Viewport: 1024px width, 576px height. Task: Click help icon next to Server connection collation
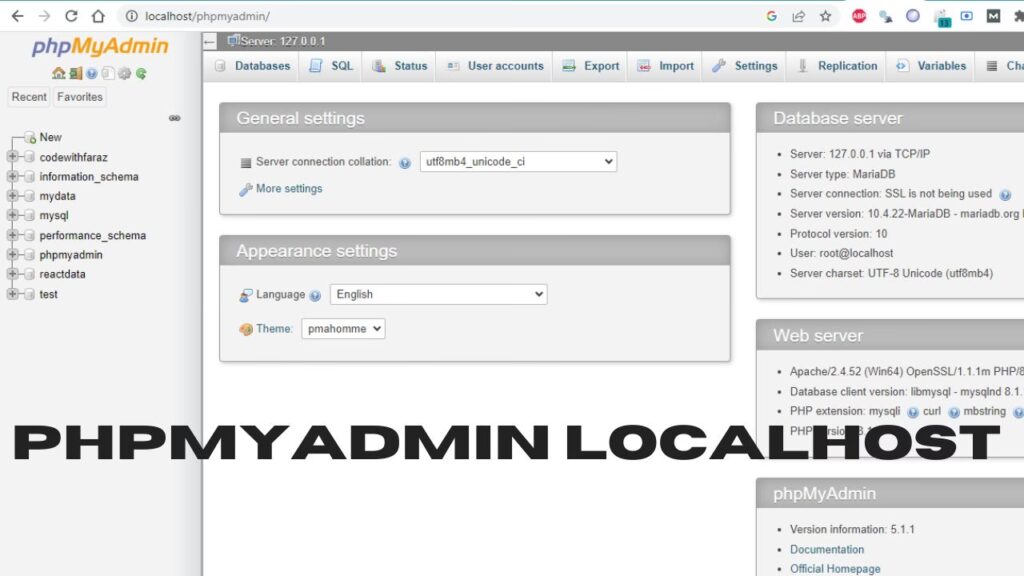pos(405,163)
